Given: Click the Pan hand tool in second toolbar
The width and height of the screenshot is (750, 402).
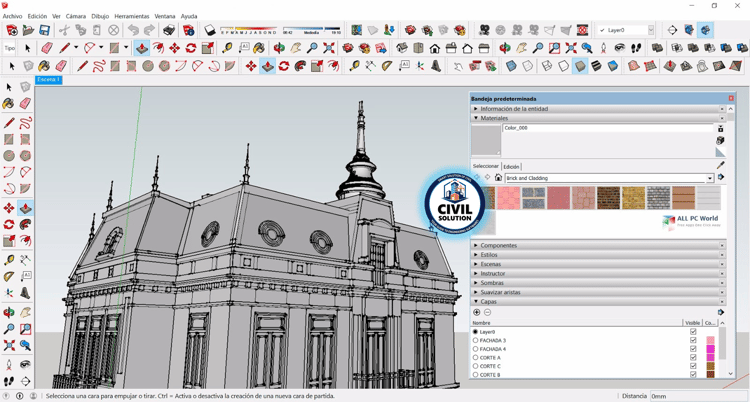Looking at the screenshot, I should (x=296, y=48).
